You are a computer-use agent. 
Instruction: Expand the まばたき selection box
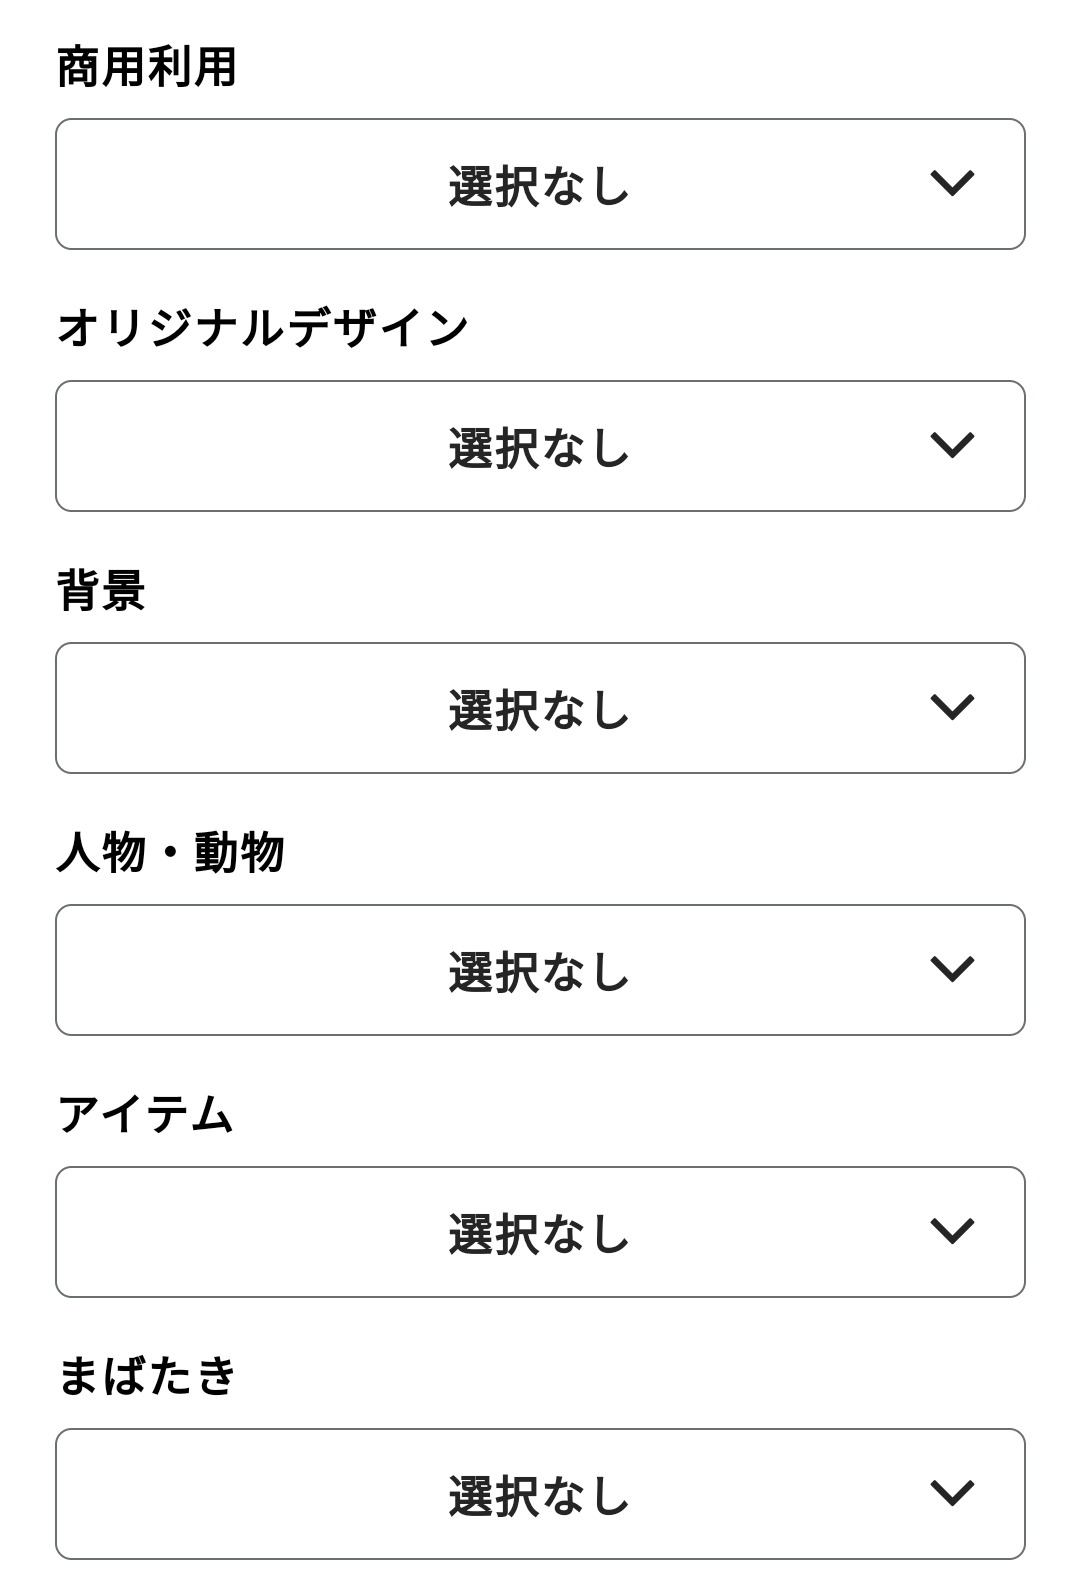pos(300,1494)
